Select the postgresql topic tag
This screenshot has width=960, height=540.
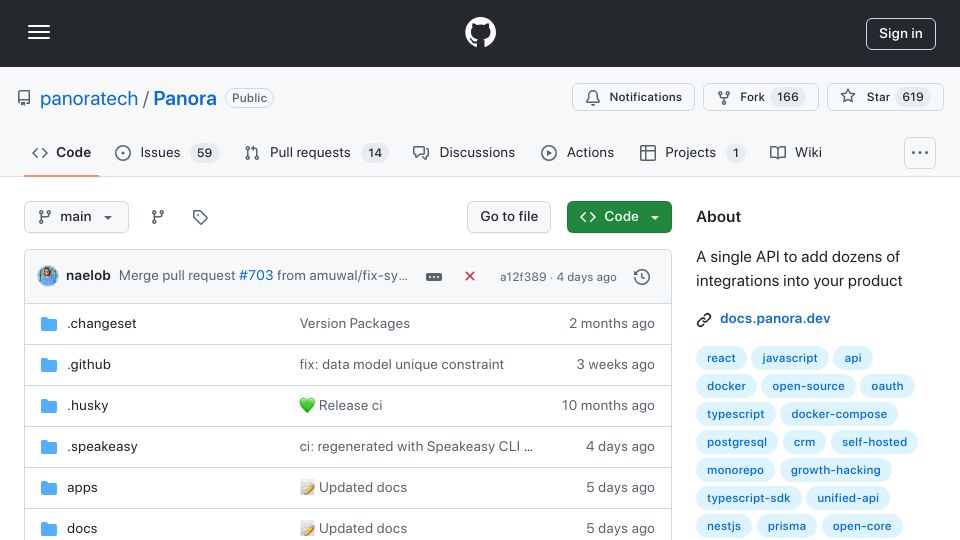click(x=737, y=442)
